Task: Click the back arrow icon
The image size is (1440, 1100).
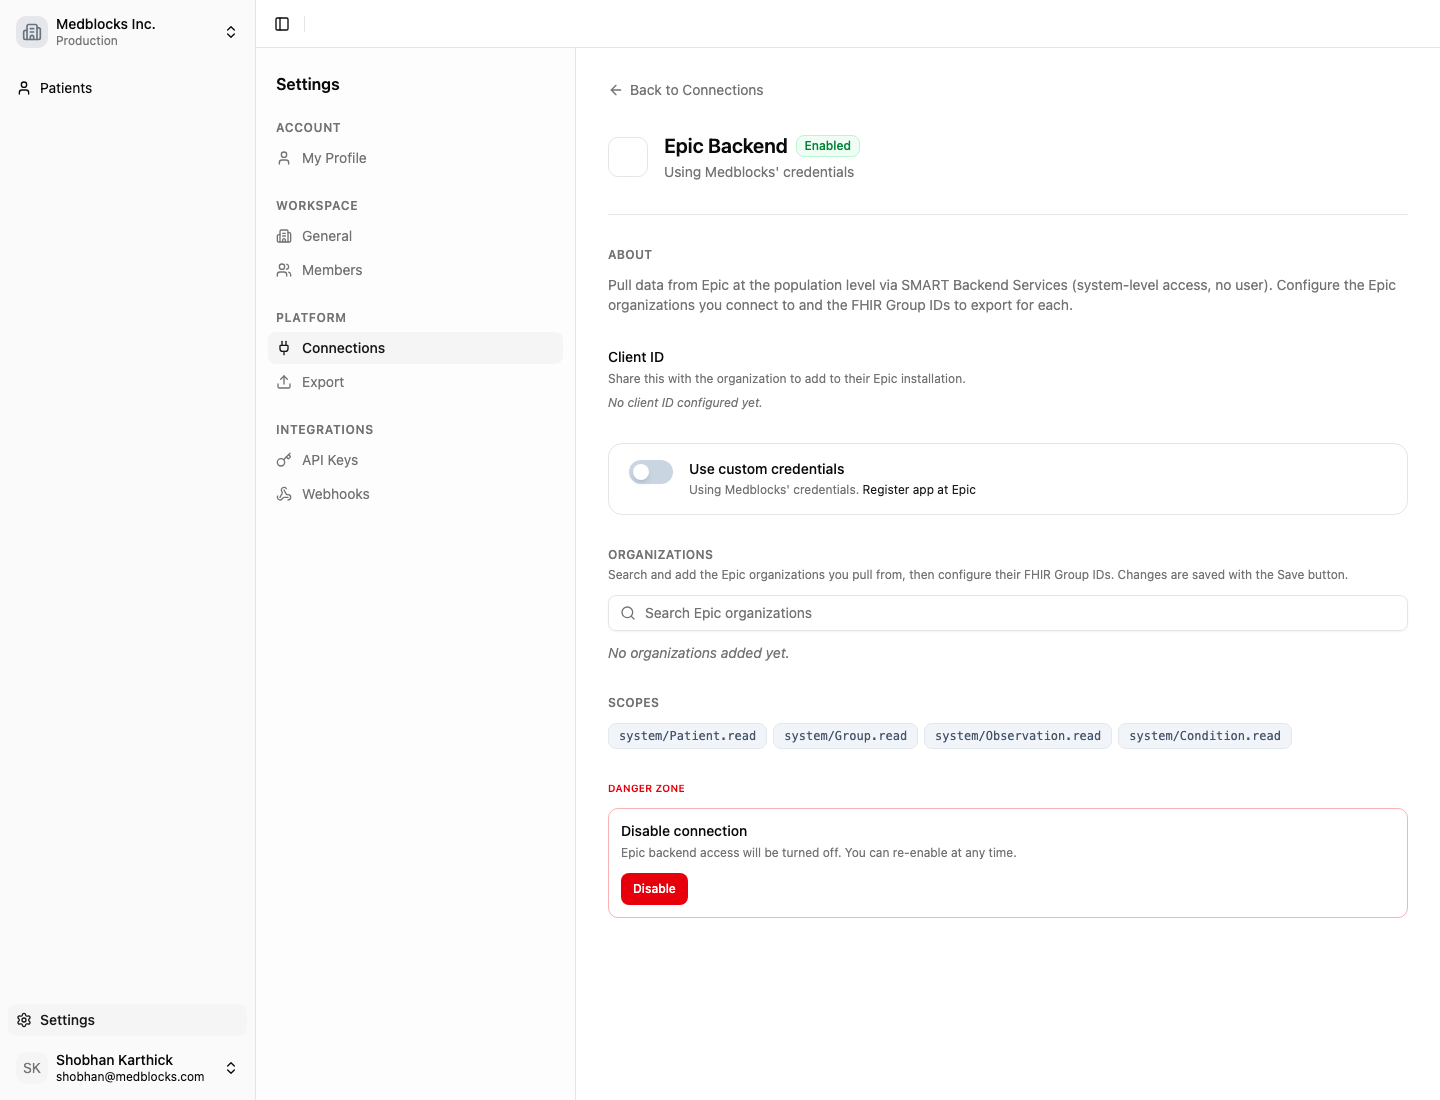Action: (616, 90)
